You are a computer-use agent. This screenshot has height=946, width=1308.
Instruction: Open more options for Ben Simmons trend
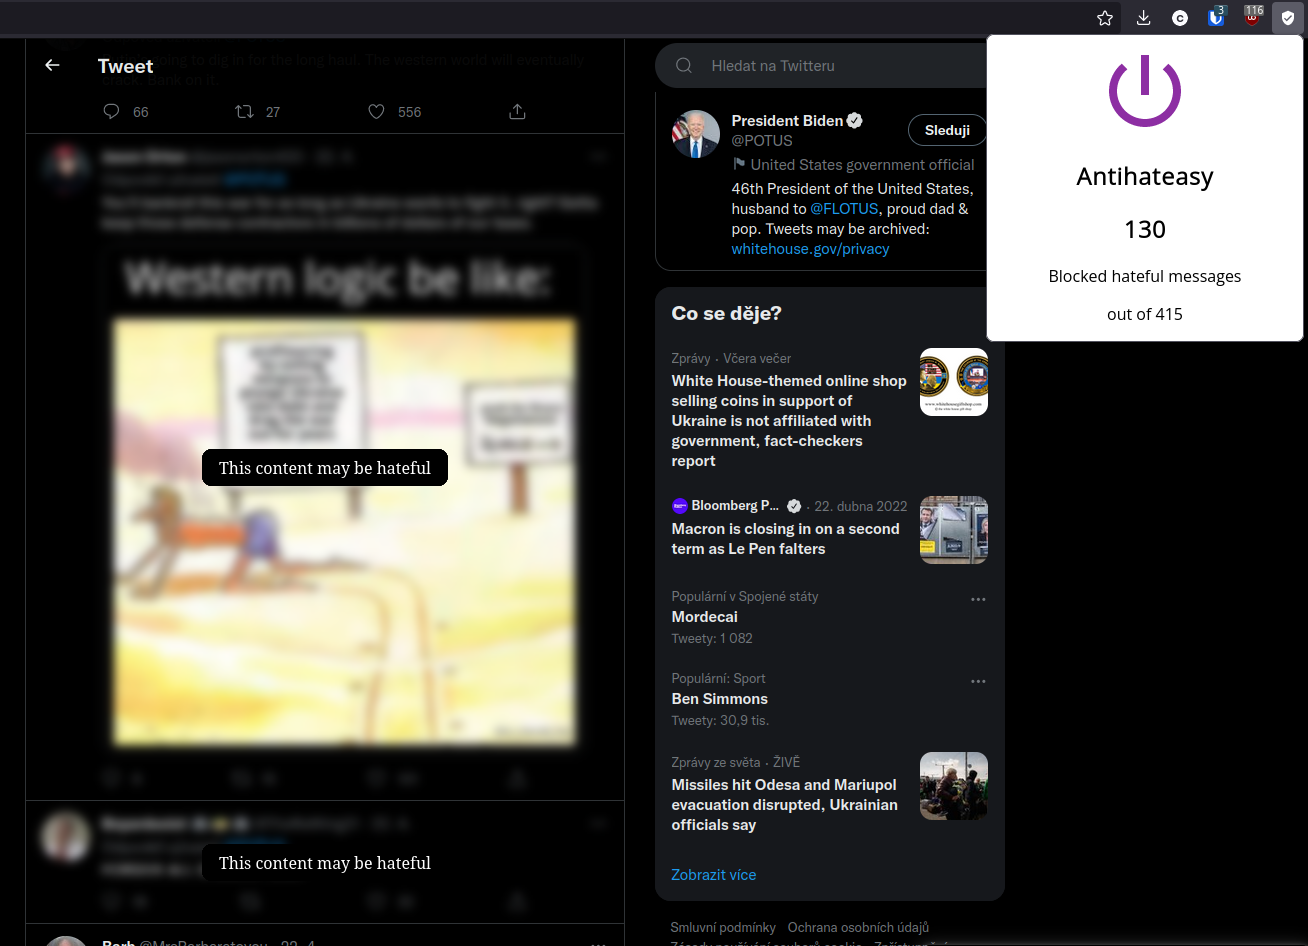(978, 681)
